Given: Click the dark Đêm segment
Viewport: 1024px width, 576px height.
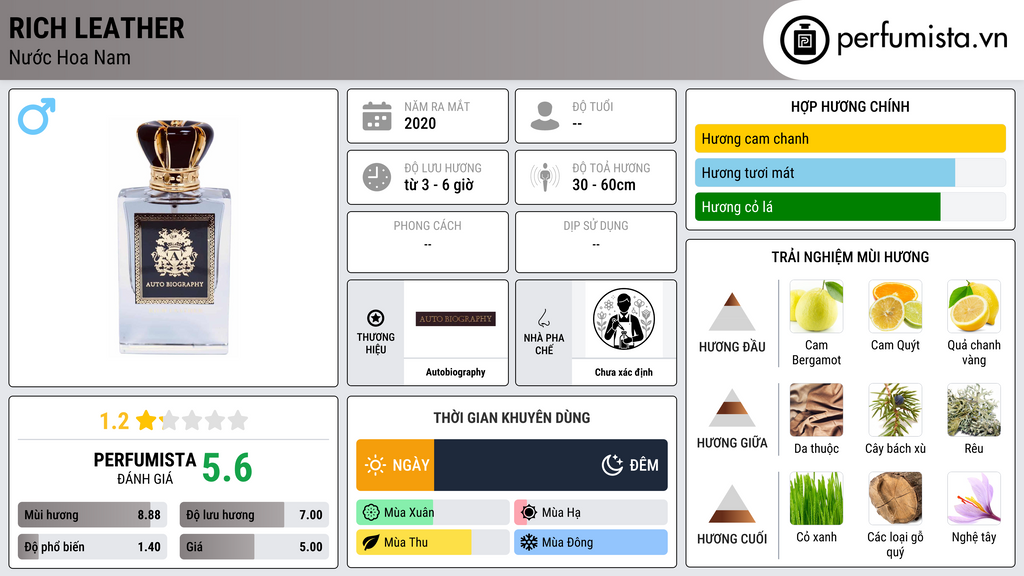Looking at the screenshot, I should coord(551,465).
